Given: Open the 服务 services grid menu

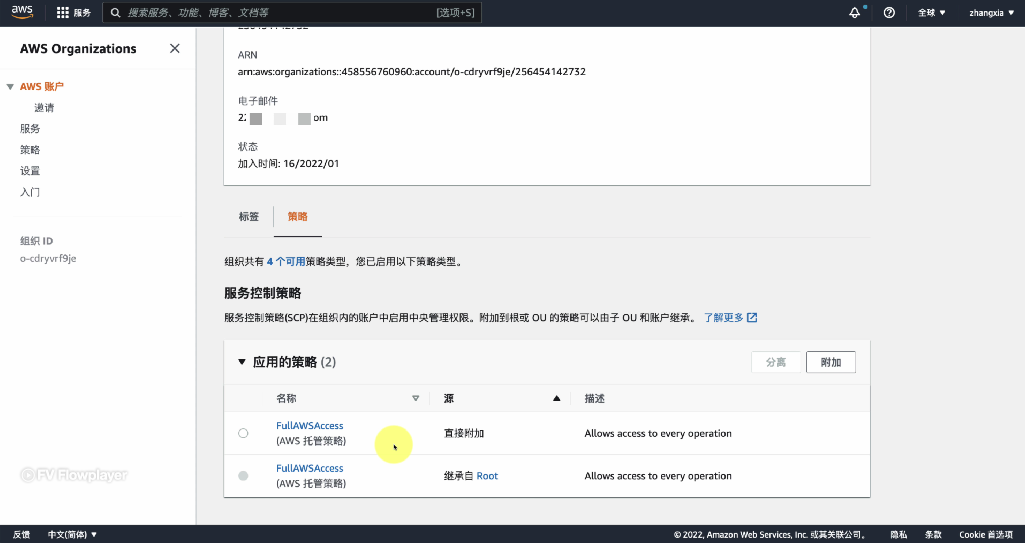Looking at the screenshot, I should click(74, 12).
